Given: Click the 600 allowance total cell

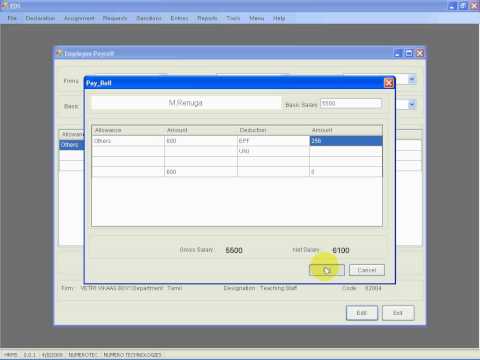Looking at the screenshot, I should pos(201,172).
